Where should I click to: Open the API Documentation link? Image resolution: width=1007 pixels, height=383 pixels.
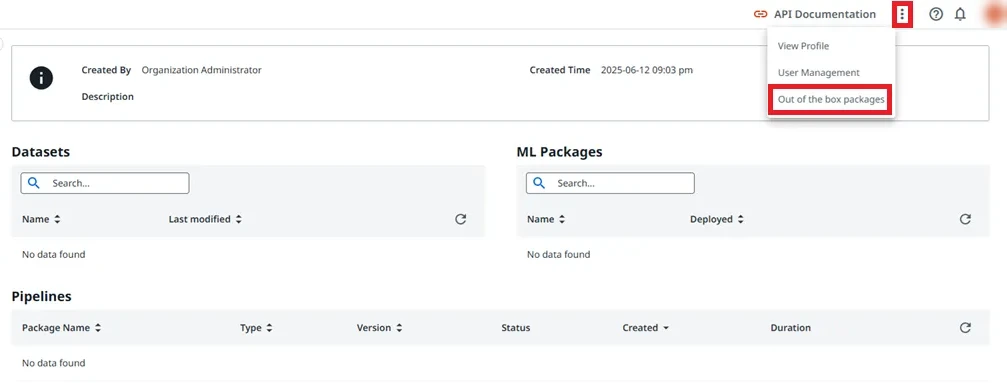(x=825, y=14)
